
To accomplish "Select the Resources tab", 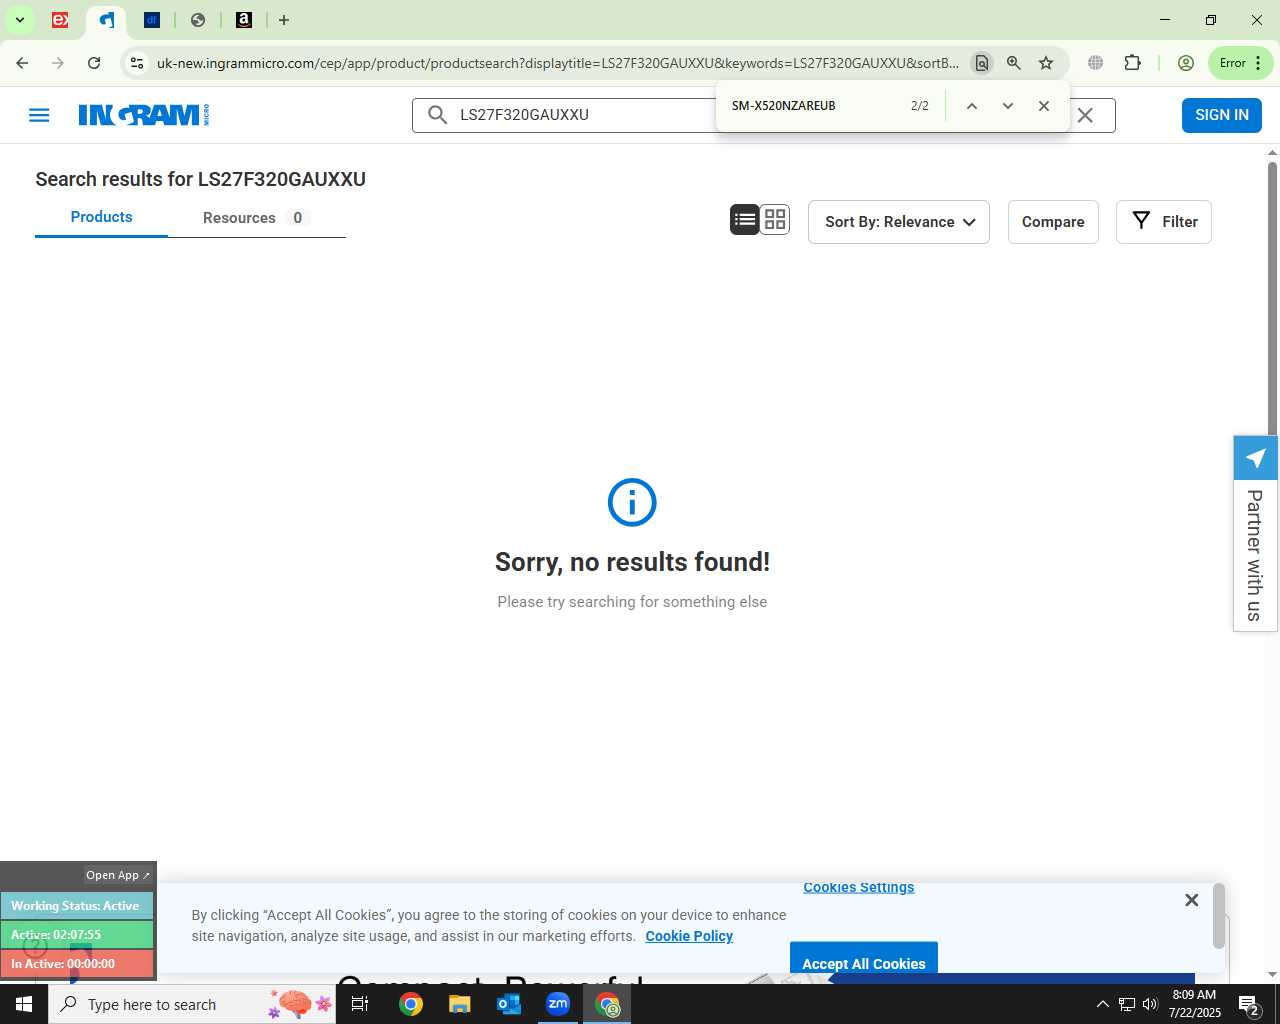I will coord(256,218).
